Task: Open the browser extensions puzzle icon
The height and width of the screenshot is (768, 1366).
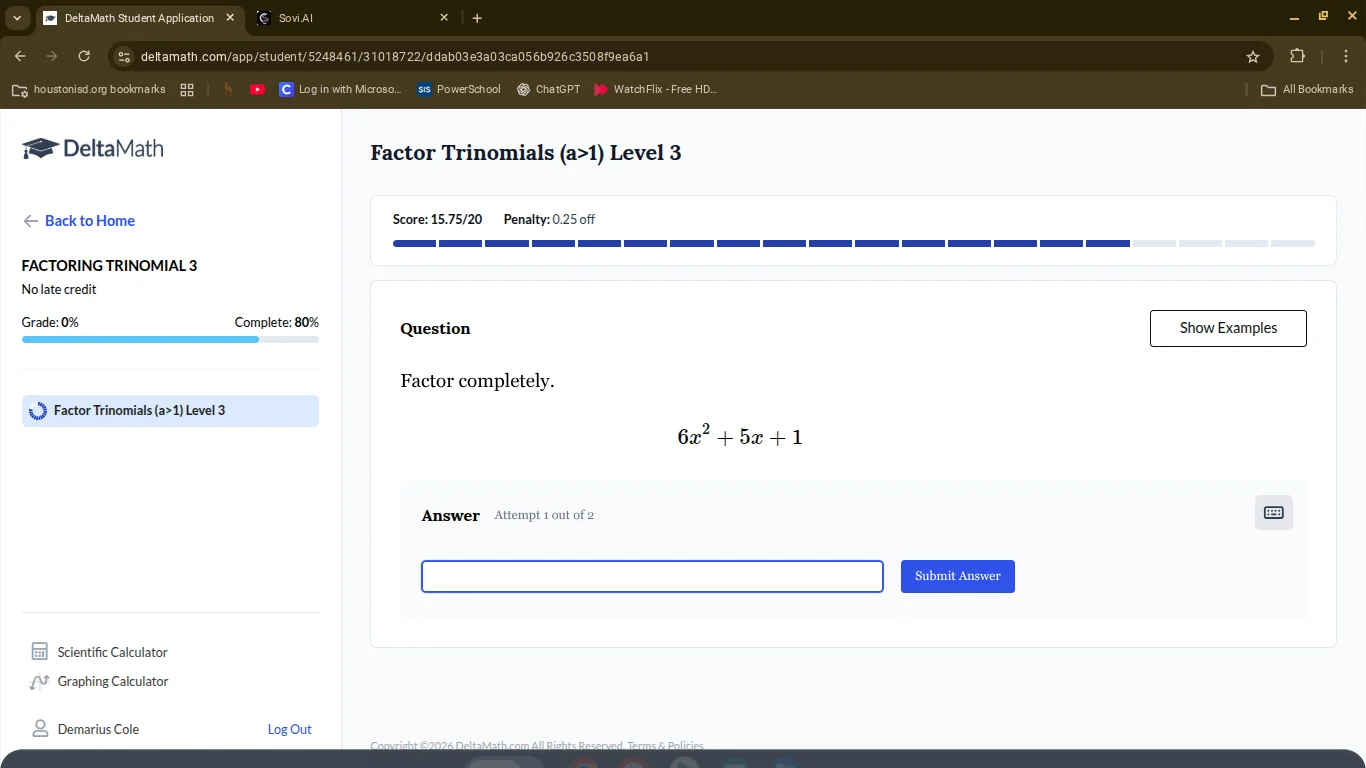Action: click(1298, 56)
